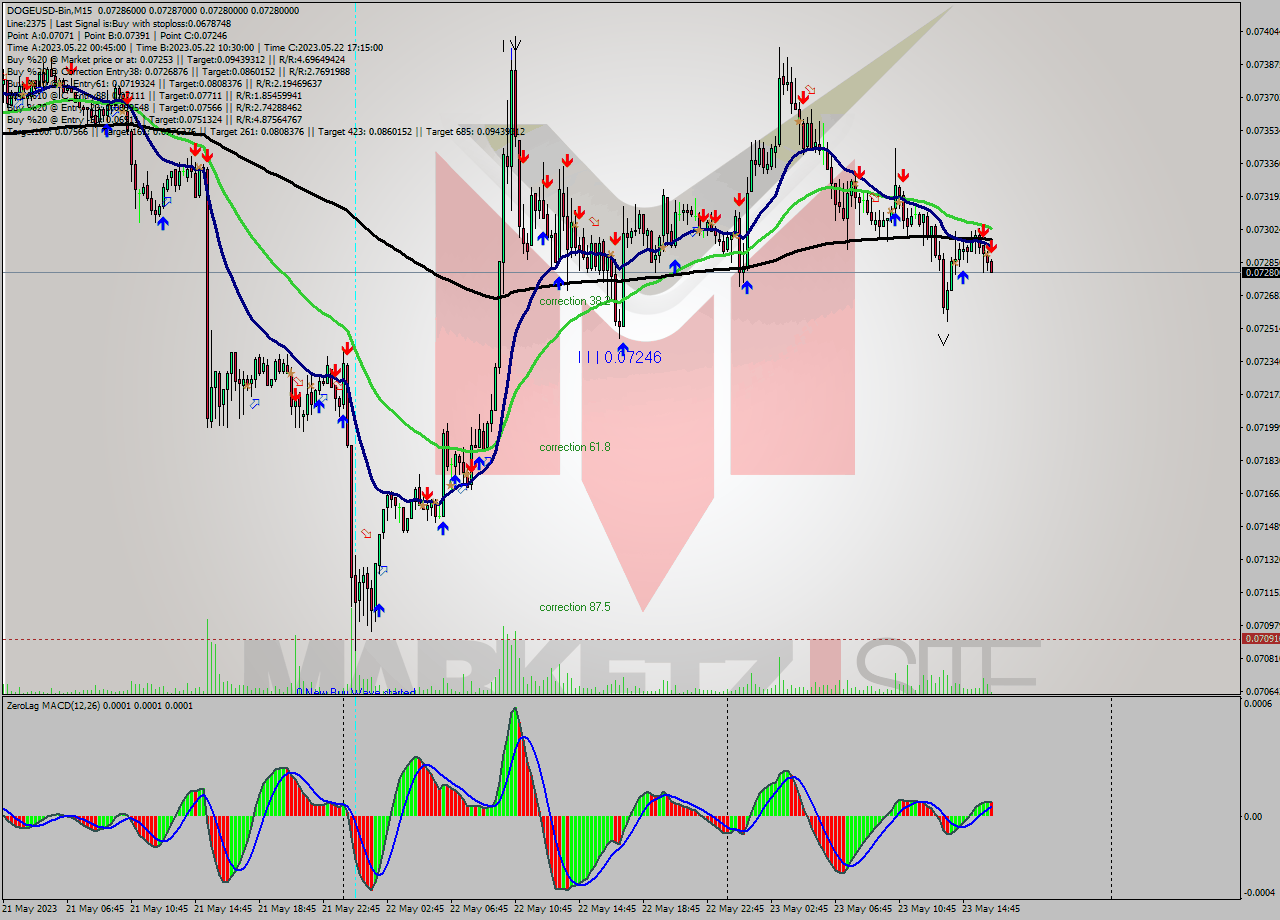Click the 0.07370 price axis label

(1261, 97)
